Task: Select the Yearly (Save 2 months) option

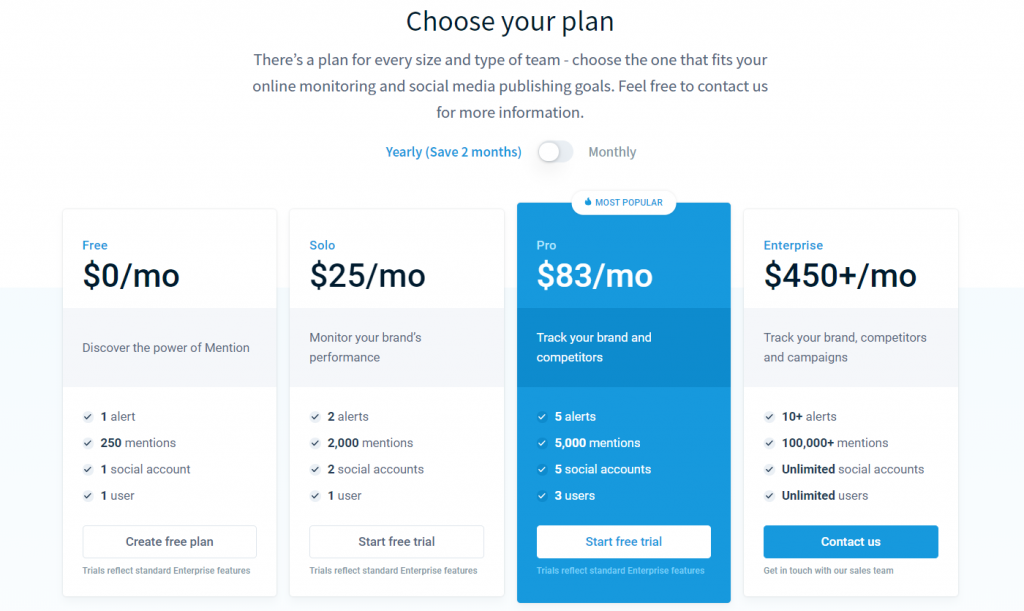Action: [x=453, y=152]
